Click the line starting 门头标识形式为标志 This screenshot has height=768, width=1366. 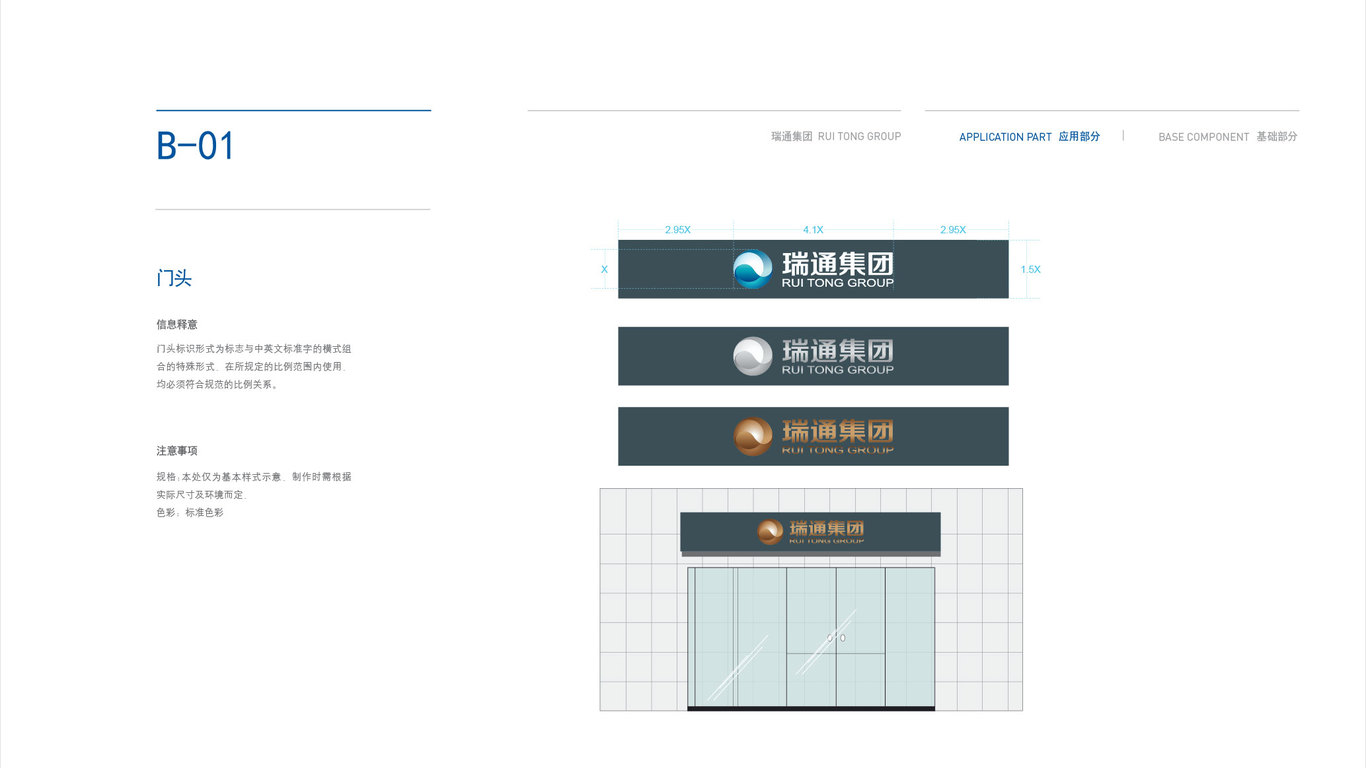click(x=254, y=349)
